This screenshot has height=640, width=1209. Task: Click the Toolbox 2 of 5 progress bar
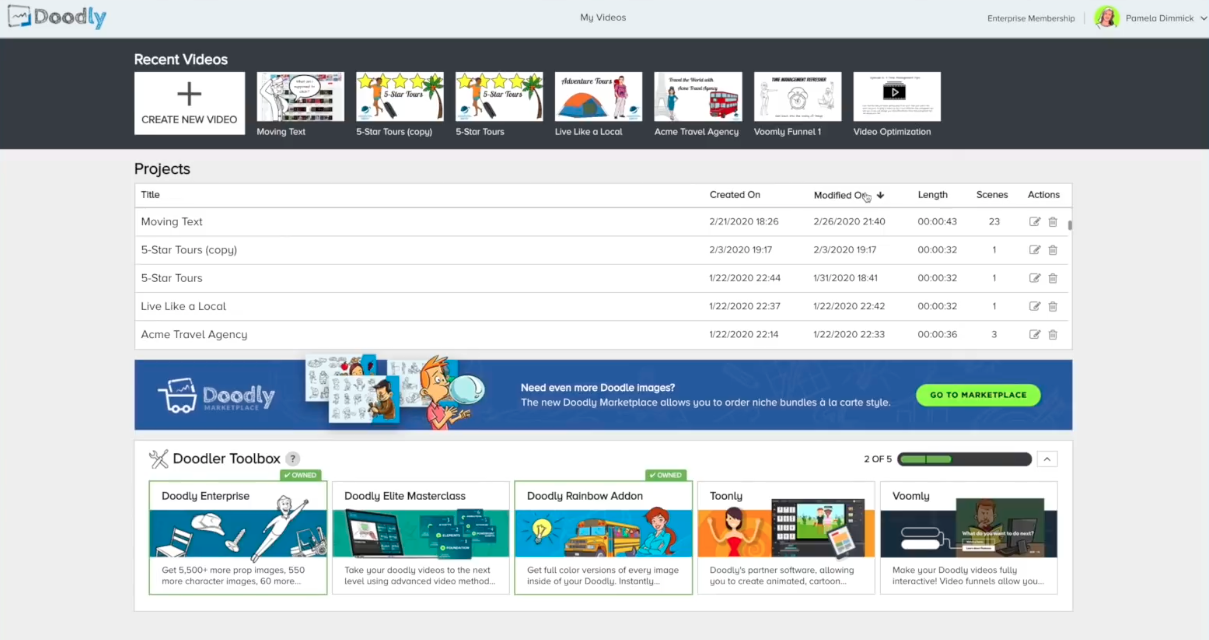[964, 459]
